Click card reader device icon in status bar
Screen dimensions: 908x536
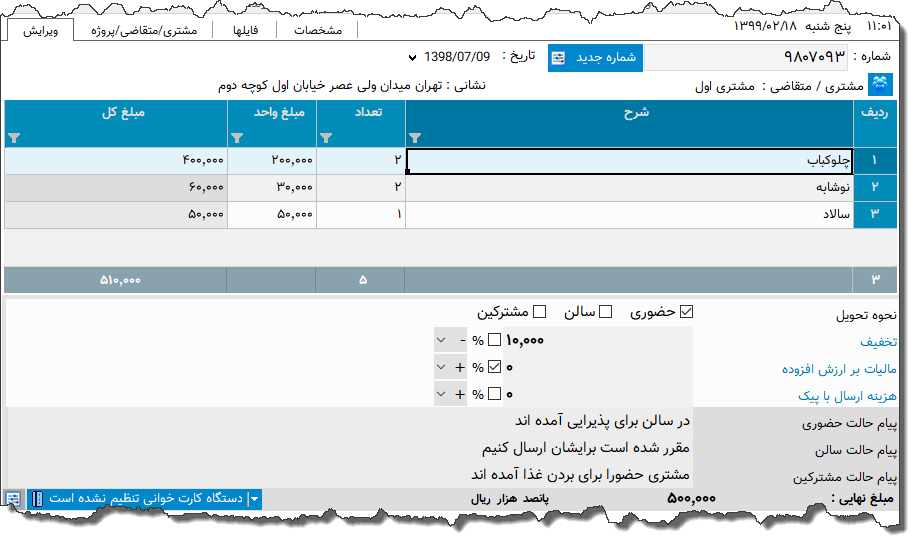click(x=37, y=498)
